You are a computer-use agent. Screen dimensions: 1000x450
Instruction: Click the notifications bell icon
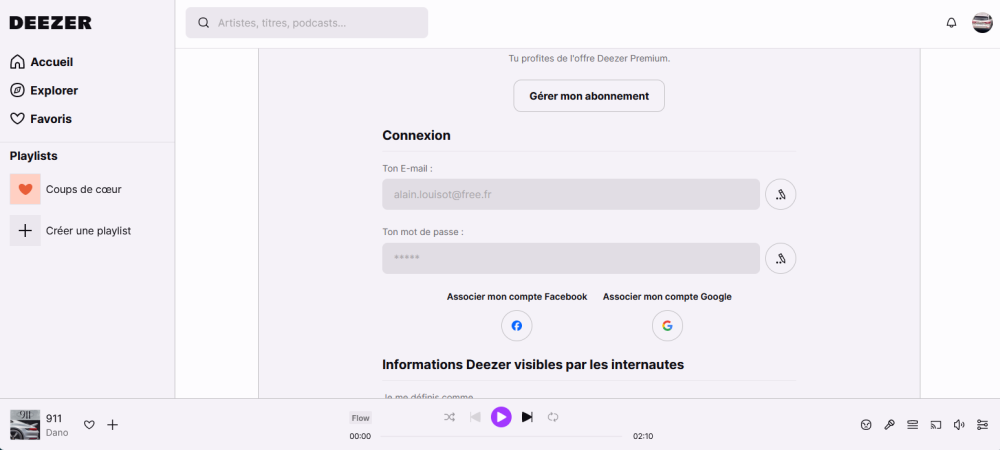click(x=951, y=23)
